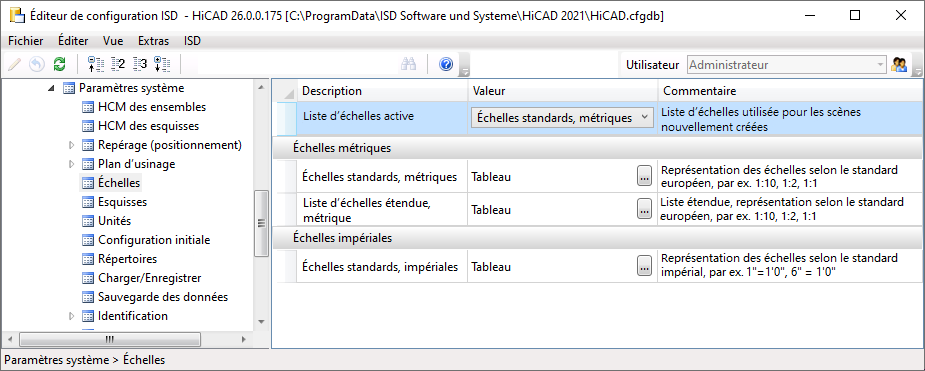Open the Liste d'échelles active dropdown

pos(562,117)
